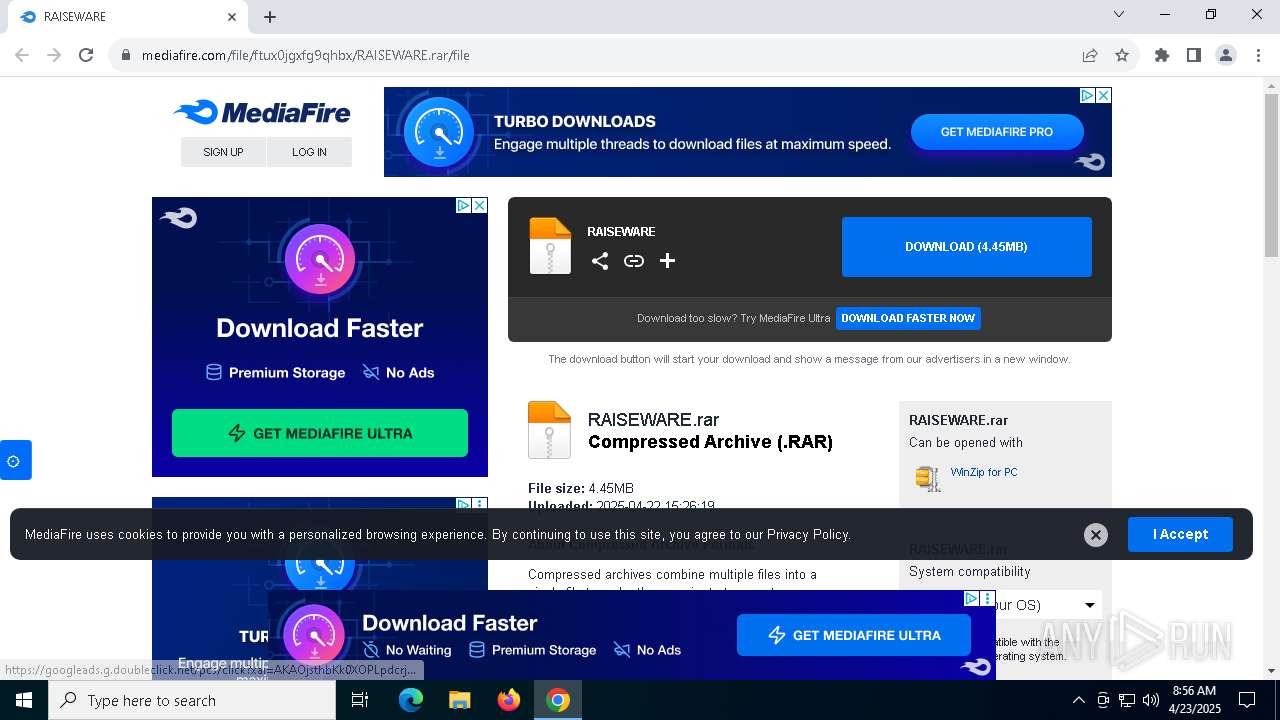Open WinZip for PC link
This screenshot has width=1280, height=720.
[984, 472]
